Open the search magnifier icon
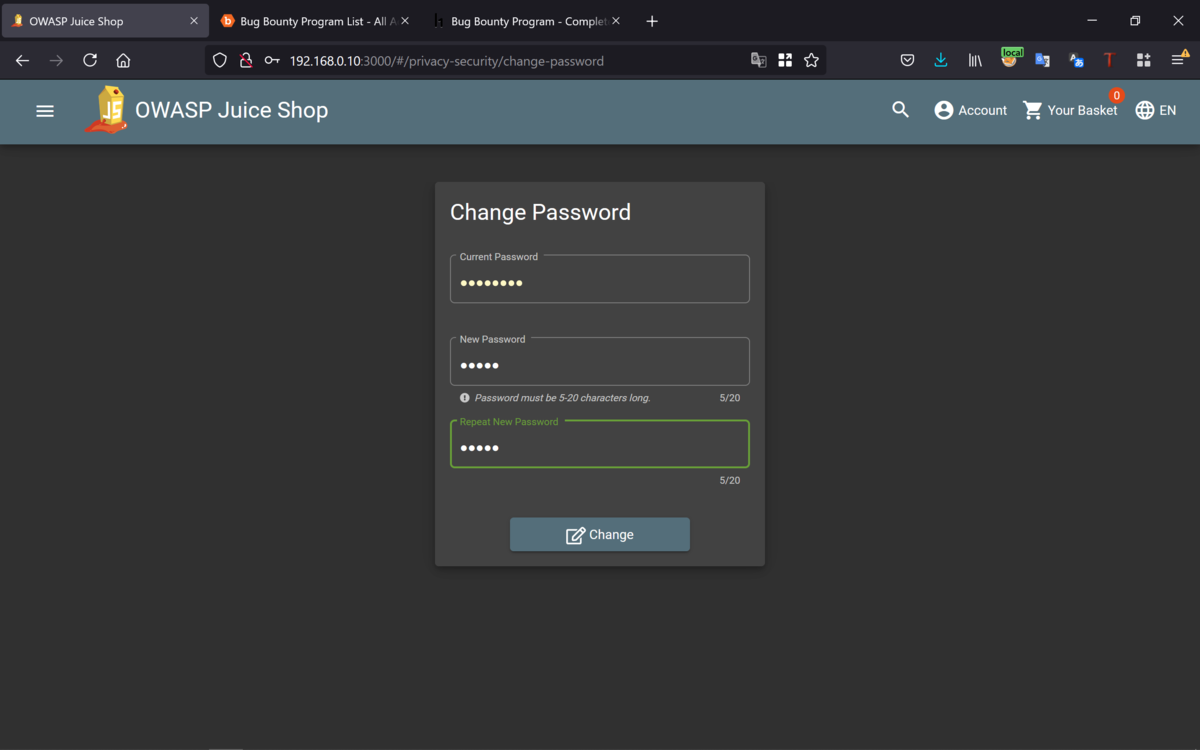This screenshot has width=1200, height=750. click(x=900, y=110)
